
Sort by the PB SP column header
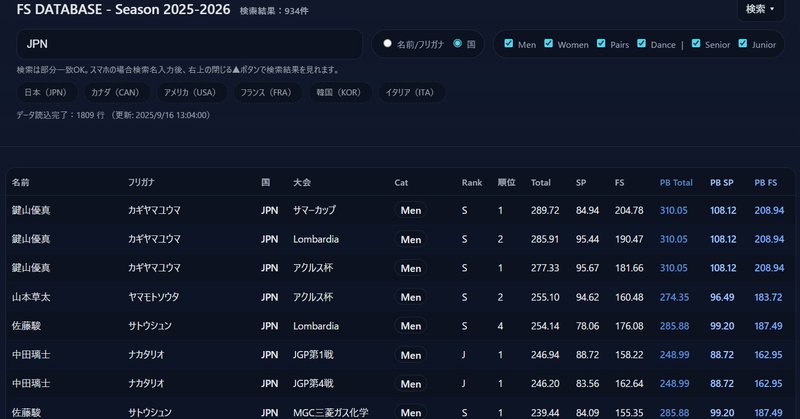721,182
